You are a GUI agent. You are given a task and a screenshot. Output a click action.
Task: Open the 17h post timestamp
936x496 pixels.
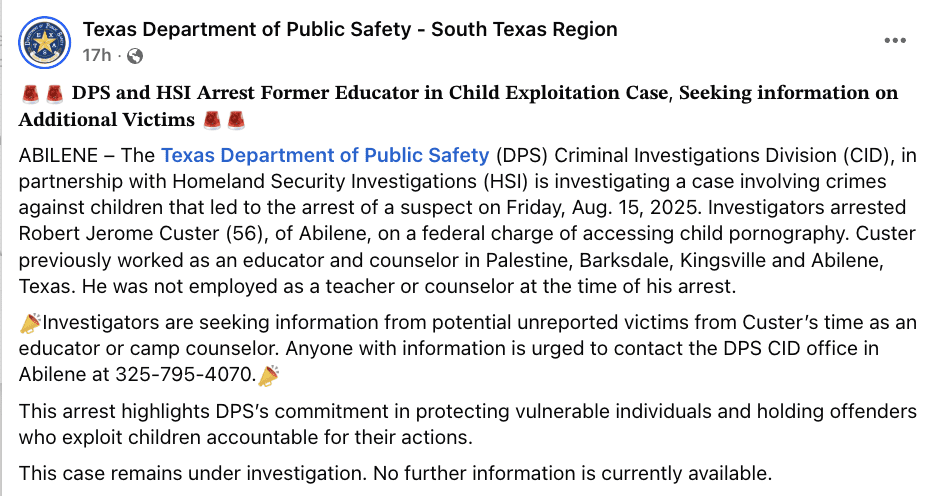point(97,56)
